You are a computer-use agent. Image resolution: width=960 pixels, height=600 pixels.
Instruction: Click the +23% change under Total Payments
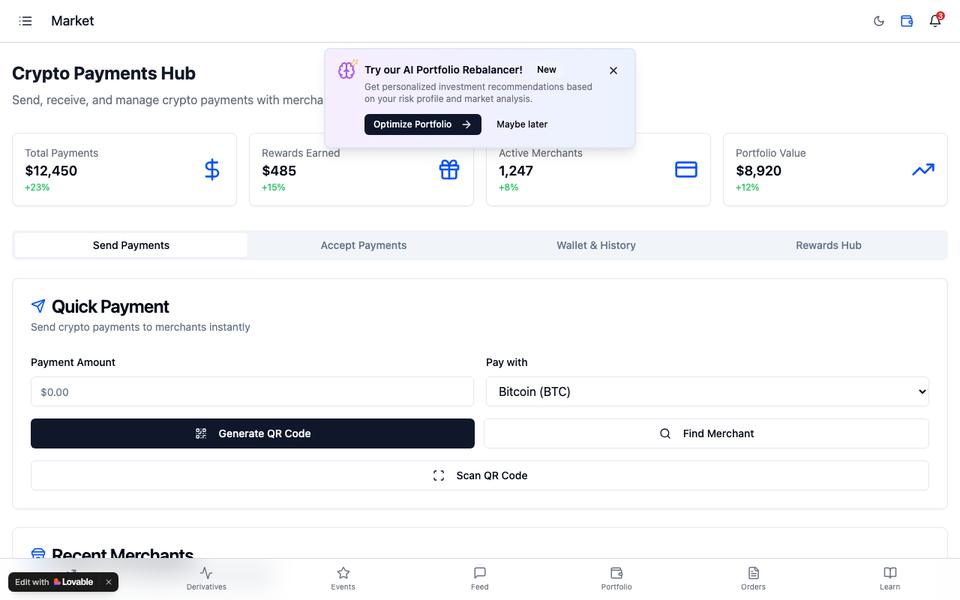pos(37,187)
